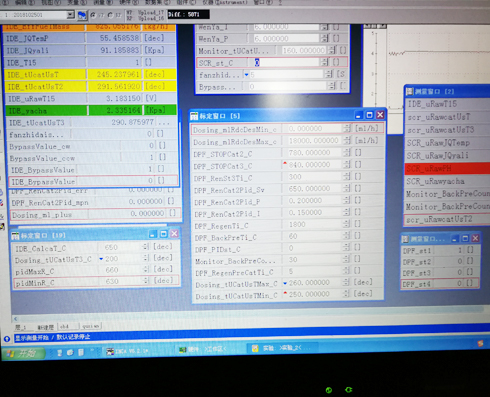Click the horizontal scrollbar left arrow

coord(15,319)
